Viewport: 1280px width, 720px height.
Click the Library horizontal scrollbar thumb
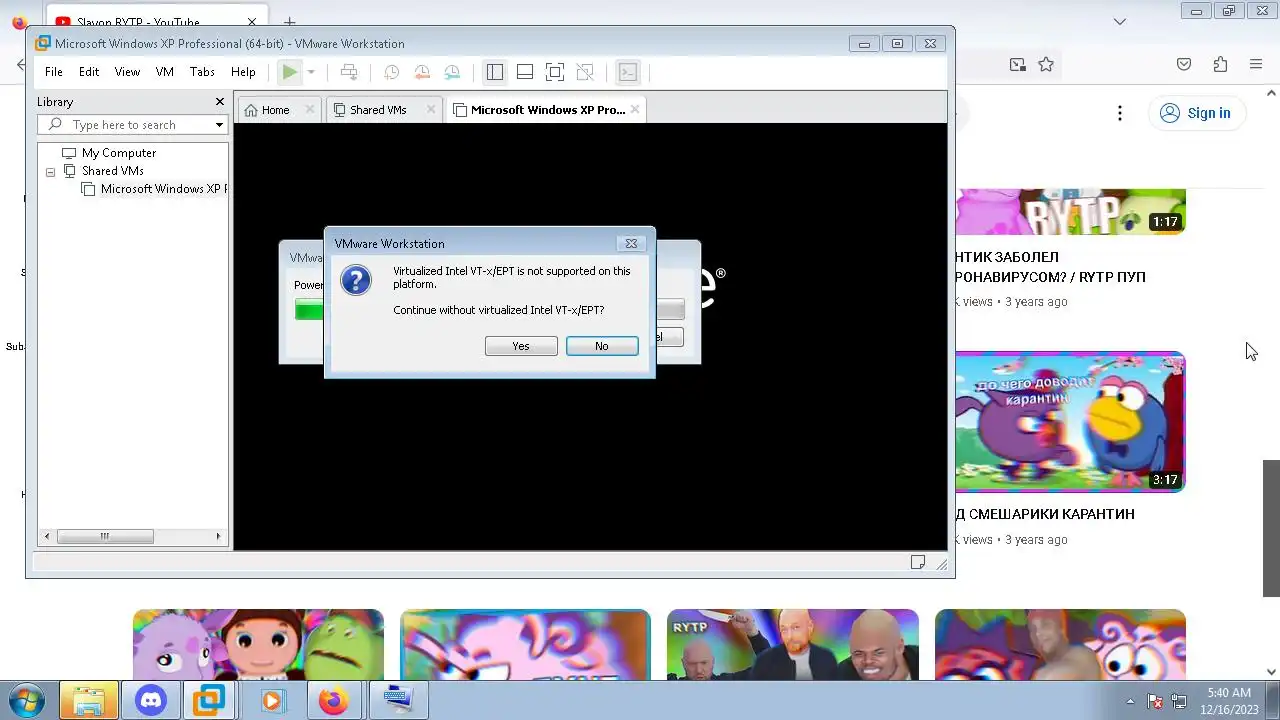click(x=104, y=537)
